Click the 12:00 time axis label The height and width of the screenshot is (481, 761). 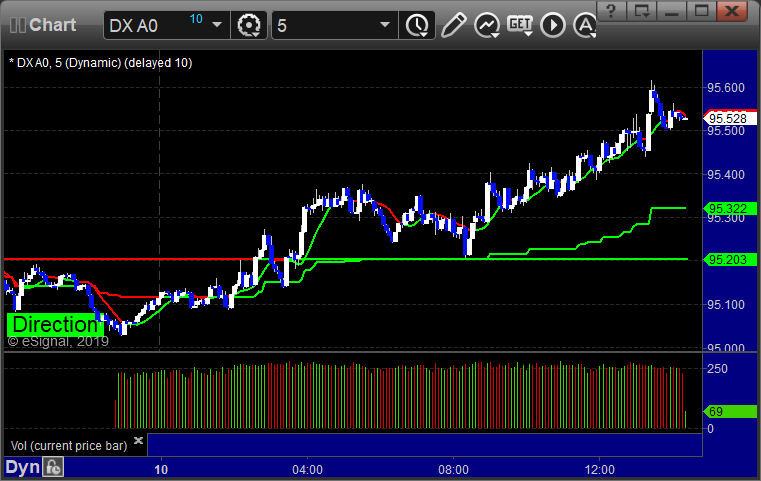599,470
